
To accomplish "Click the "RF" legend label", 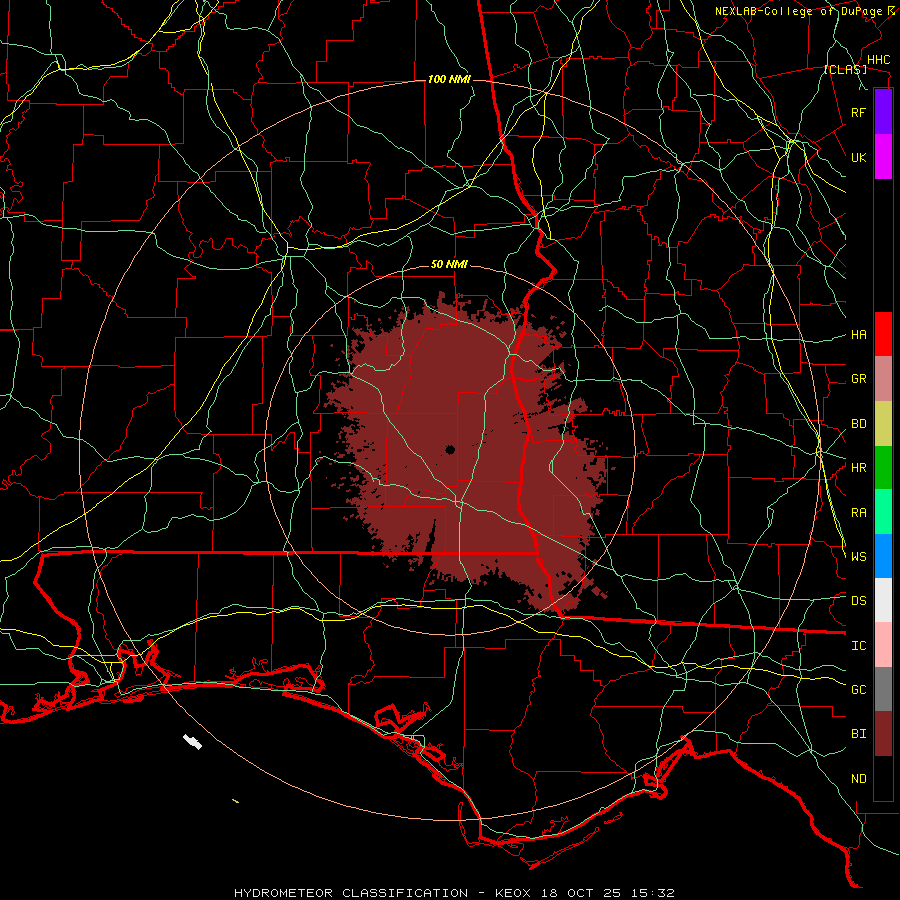I will [859, 112].
